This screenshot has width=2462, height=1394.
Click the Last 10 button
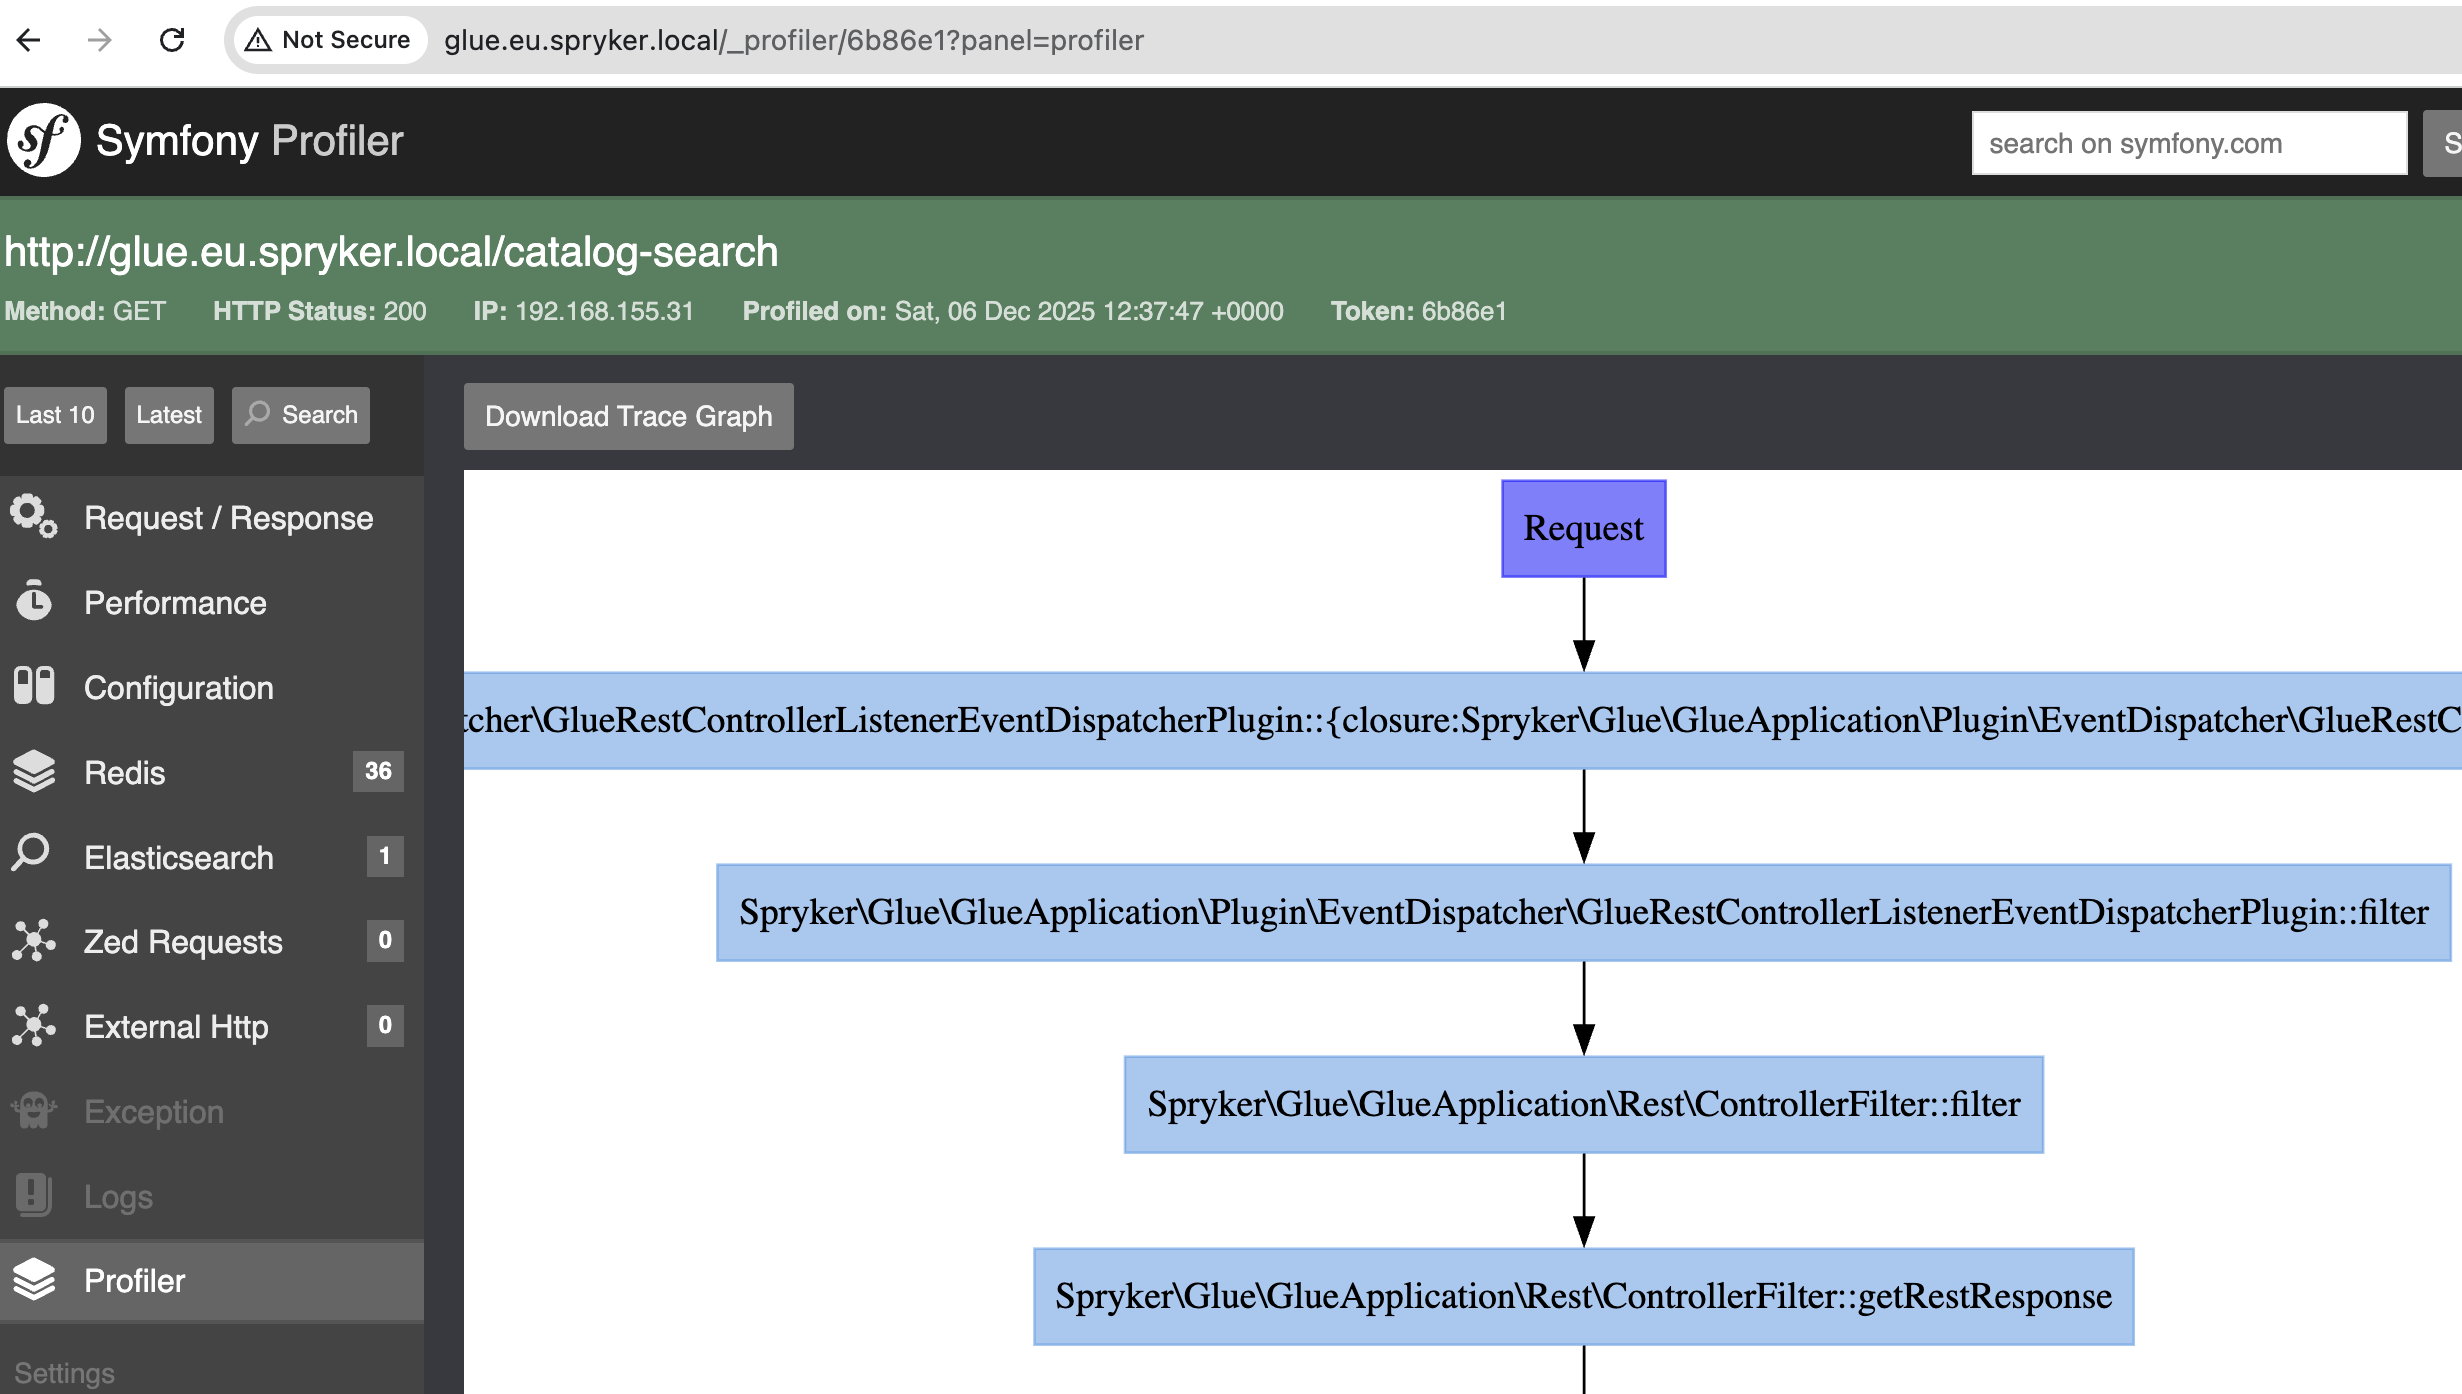(x=55, y=415)
